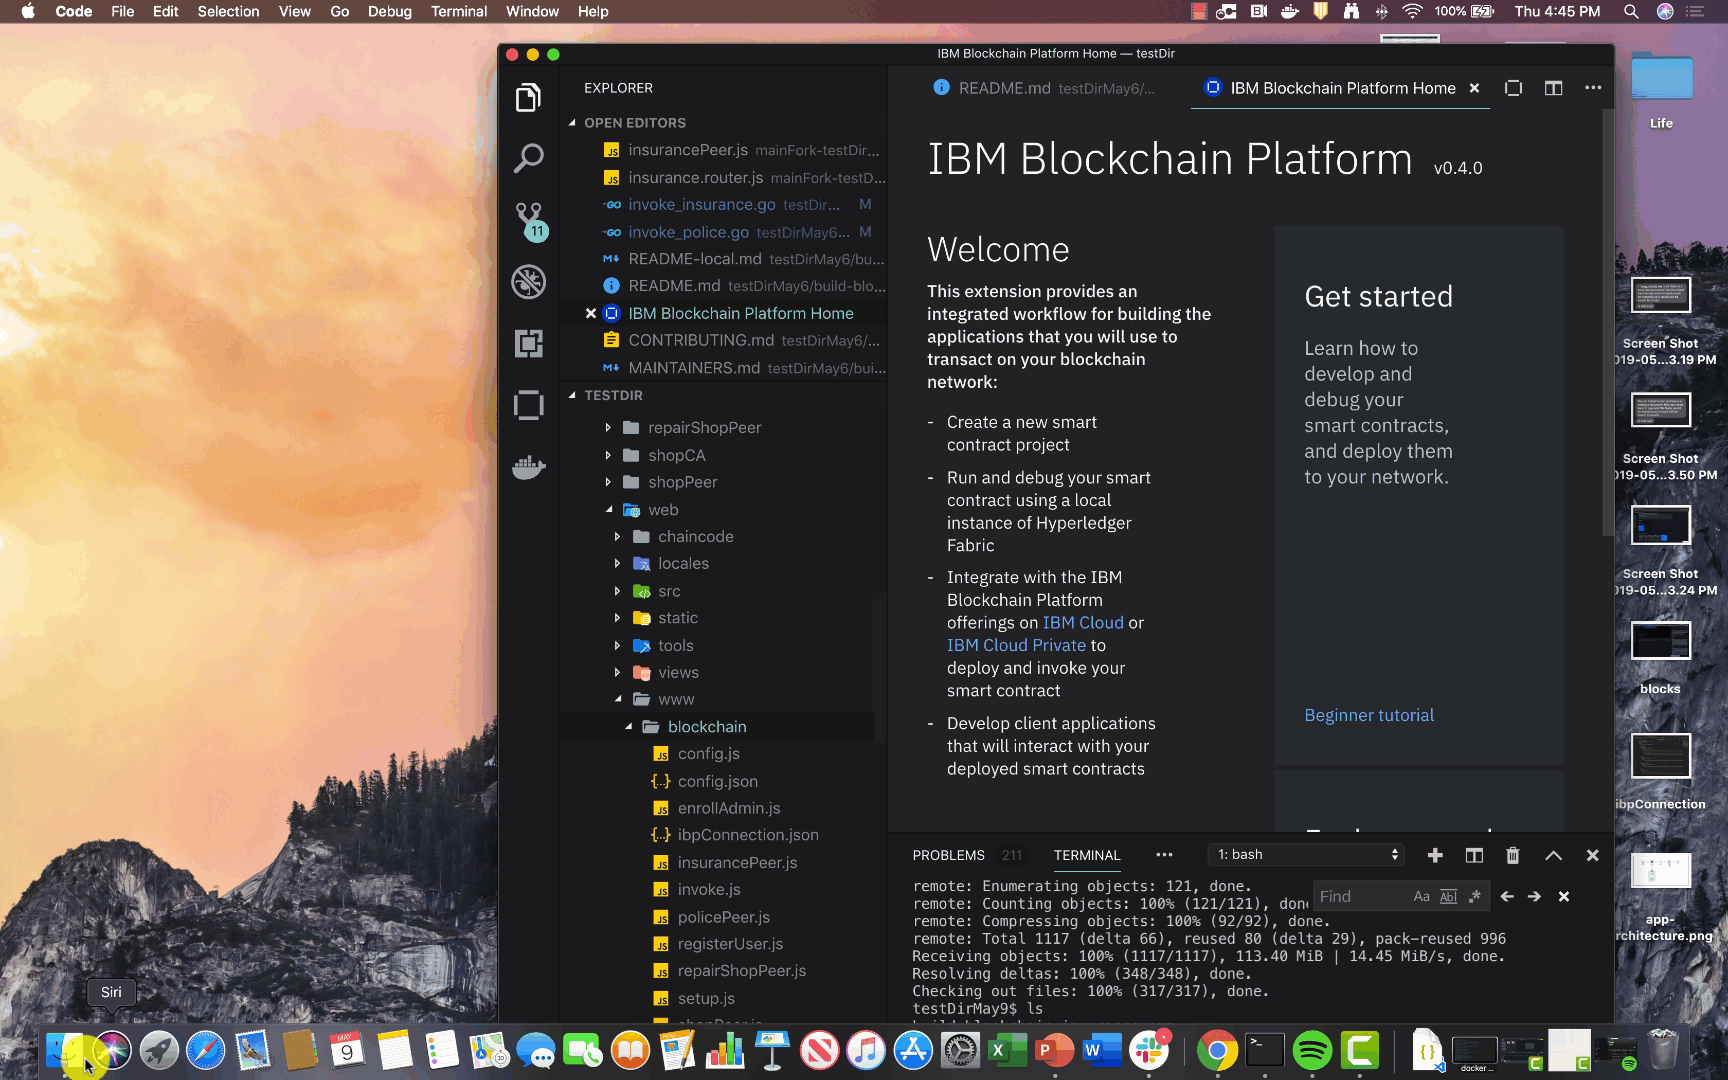Open Spotlight search in menu bar
The width and height of the screenshot is (1728, 1080).
point(1631,11)
